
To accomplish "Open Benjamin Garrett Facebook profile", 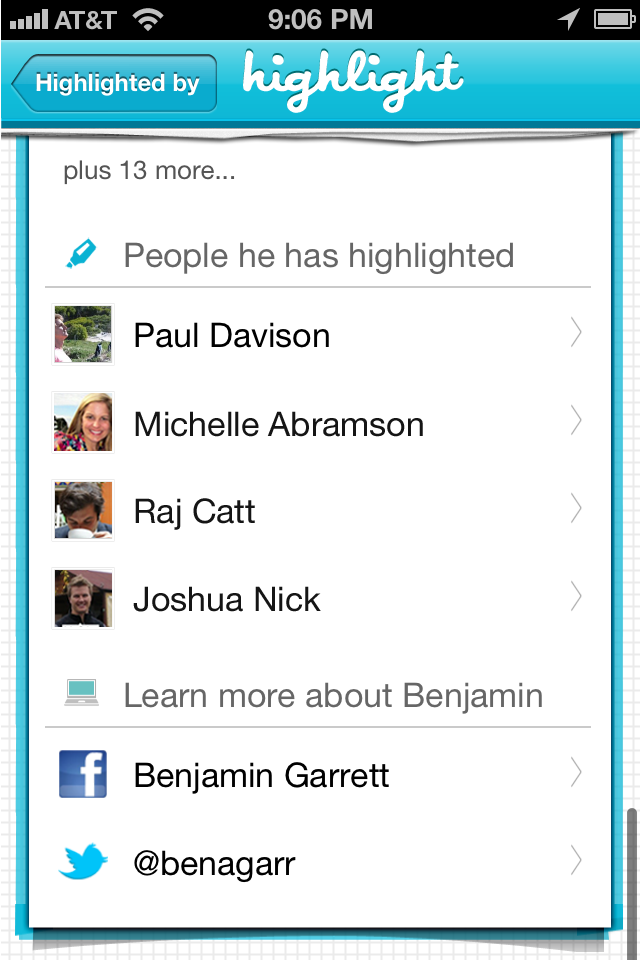I will click(318, 774).
